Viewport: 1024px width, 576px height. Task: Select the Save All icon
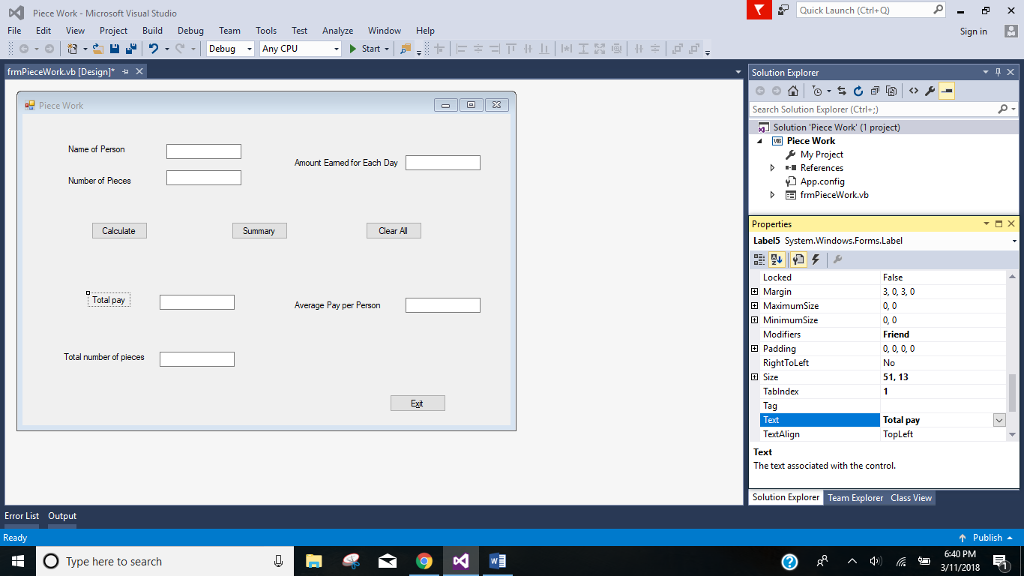point(131,47)
